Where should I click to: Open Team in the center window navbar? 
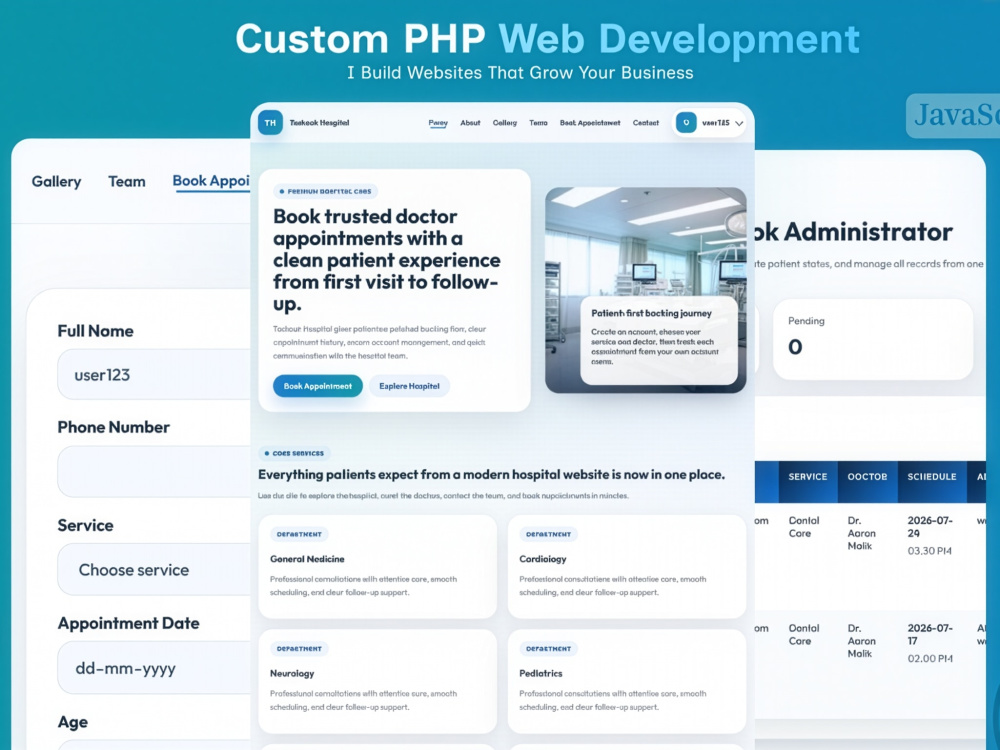pos(538,122)
